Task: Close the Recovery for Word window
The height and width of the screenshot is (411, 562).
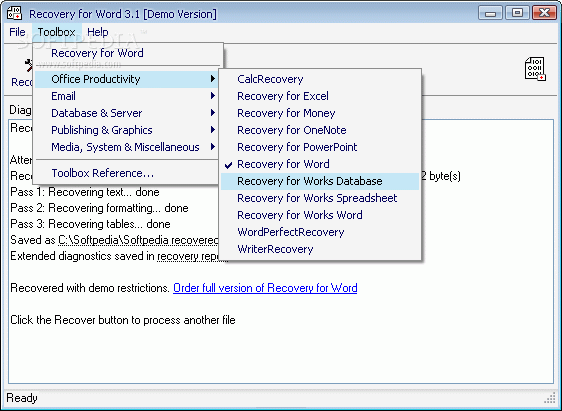Action: pos(544,13)
